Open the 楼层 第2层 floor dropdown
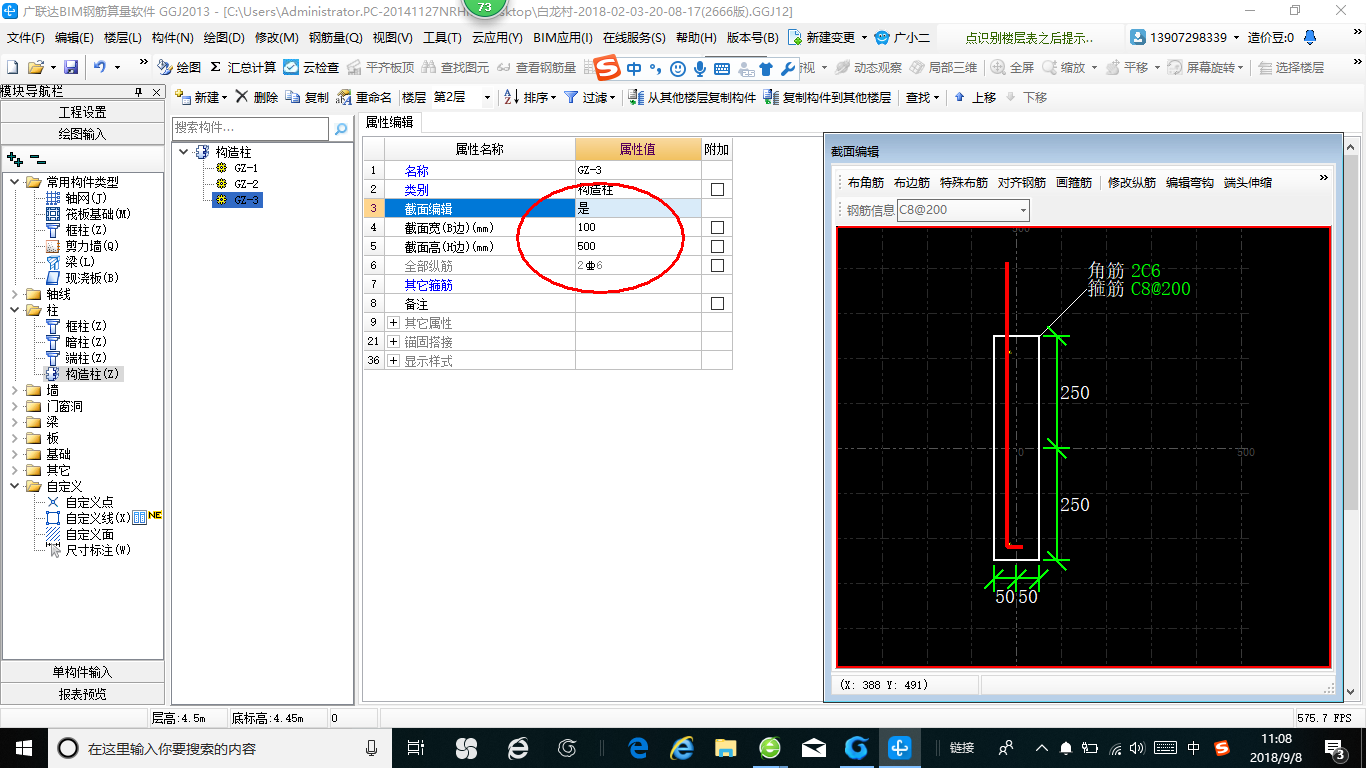Image resolution: width=1366 pixels, height=768 pixels. 487,97
